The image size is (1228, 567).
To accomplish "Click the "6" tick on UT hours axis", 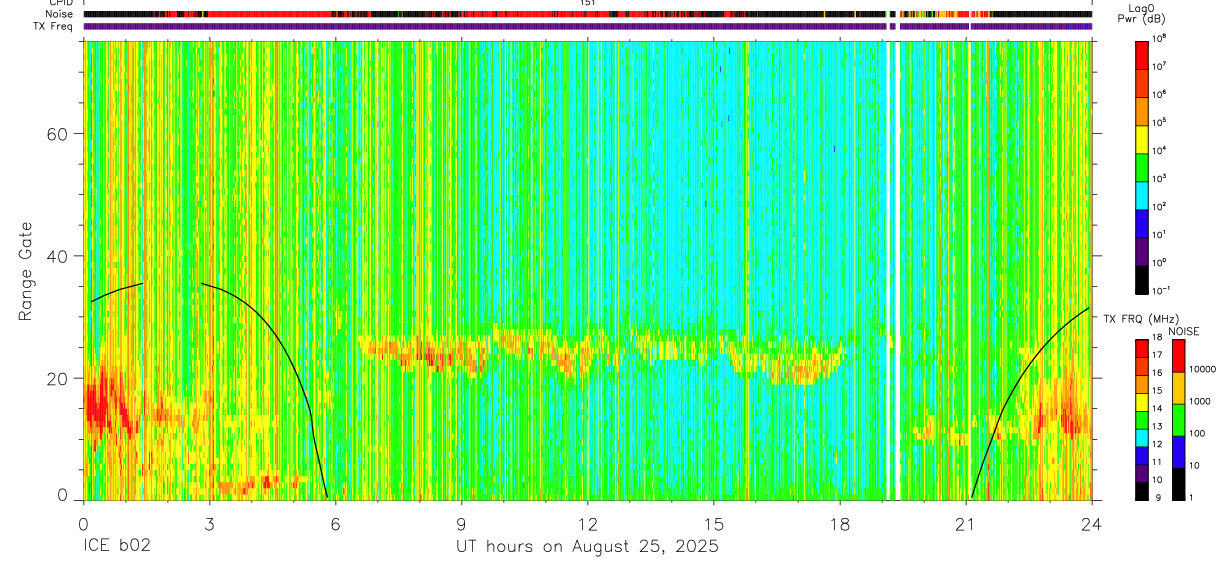I will pos(336,523).
